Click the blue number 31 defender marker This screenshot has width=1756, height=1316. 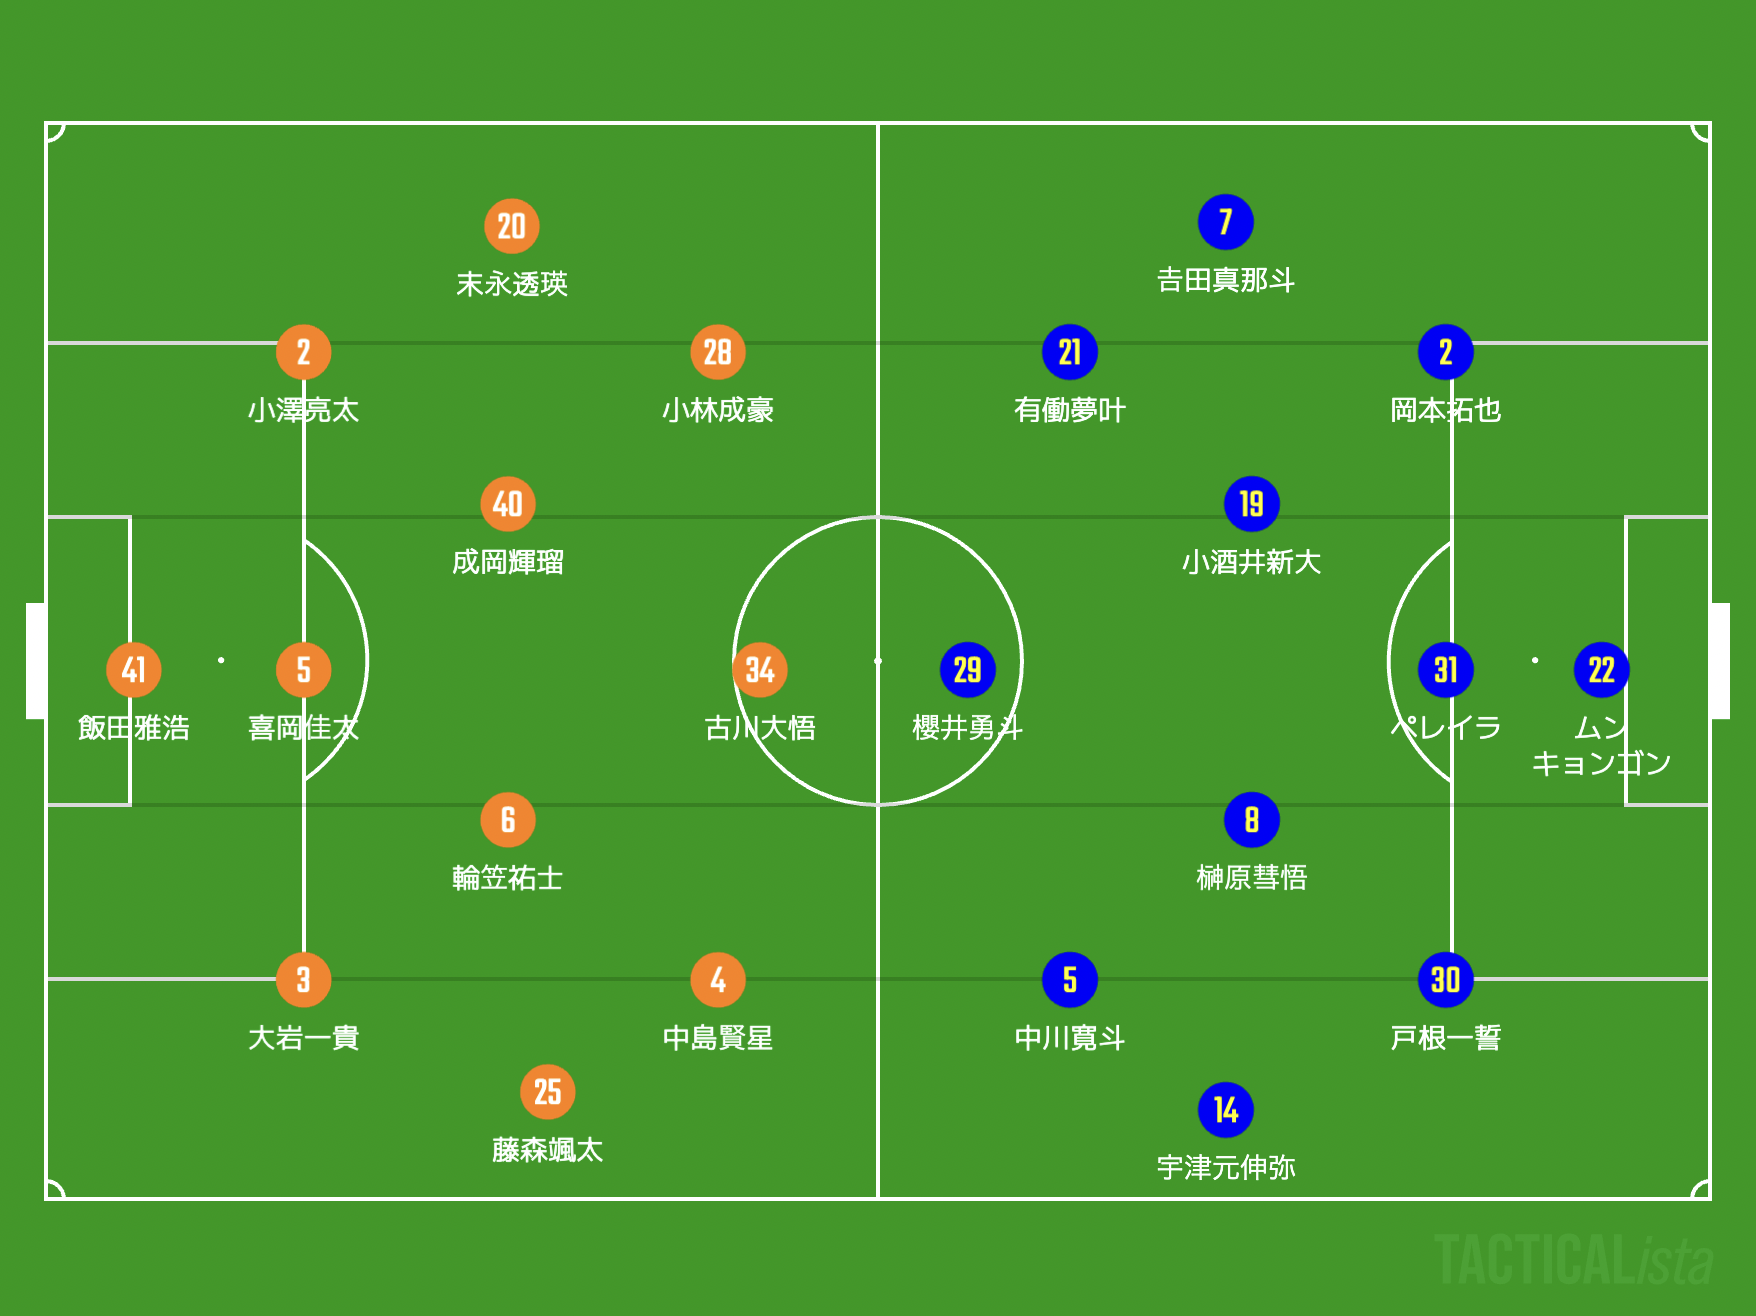click(1445, 669)
